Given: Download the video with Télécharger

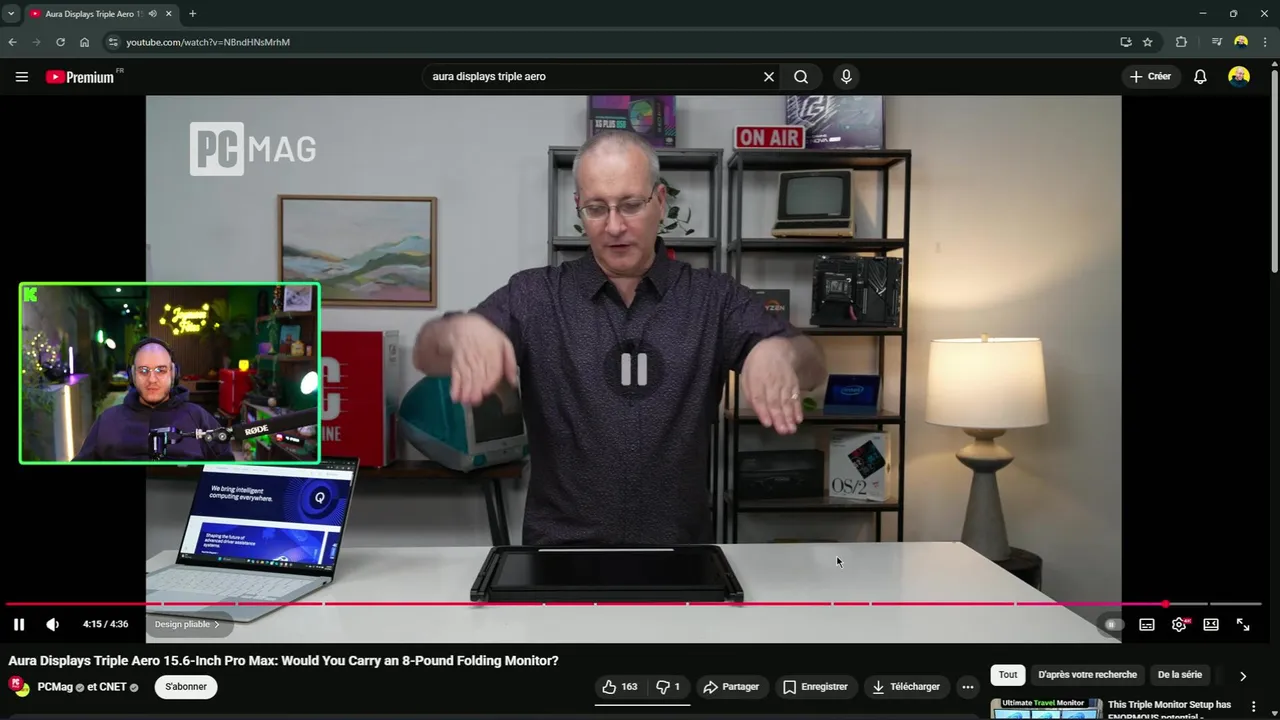Looking at the screenshot, I should 906,687.
